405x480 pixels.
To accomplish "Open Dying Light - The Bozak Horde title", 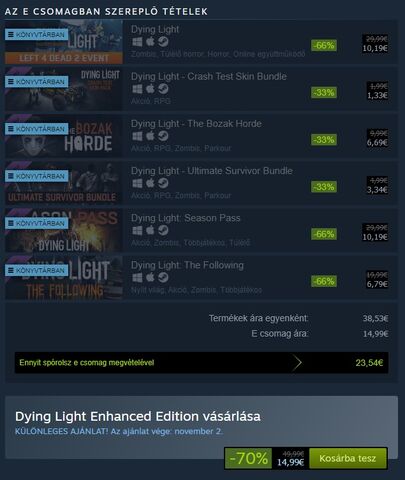I will click(196, 124).
